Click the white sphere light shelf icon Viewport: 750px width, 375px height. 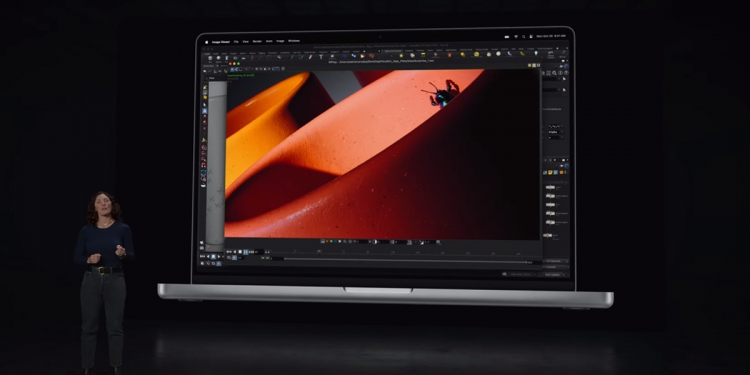(x=498, y=54)
